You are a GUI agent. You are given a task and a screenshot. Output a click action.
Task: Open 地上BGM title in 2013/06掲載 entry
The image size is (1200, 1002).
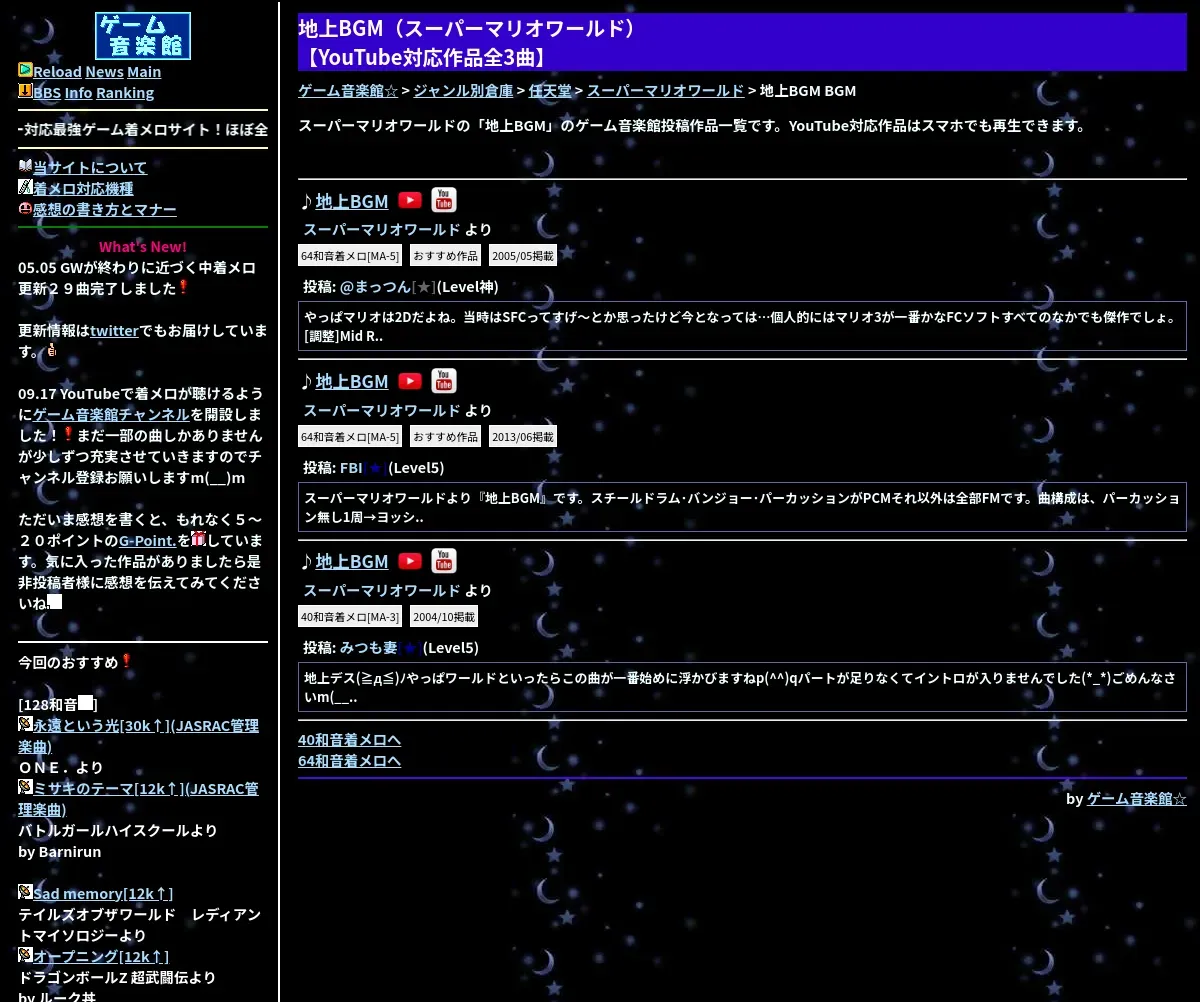352,381
